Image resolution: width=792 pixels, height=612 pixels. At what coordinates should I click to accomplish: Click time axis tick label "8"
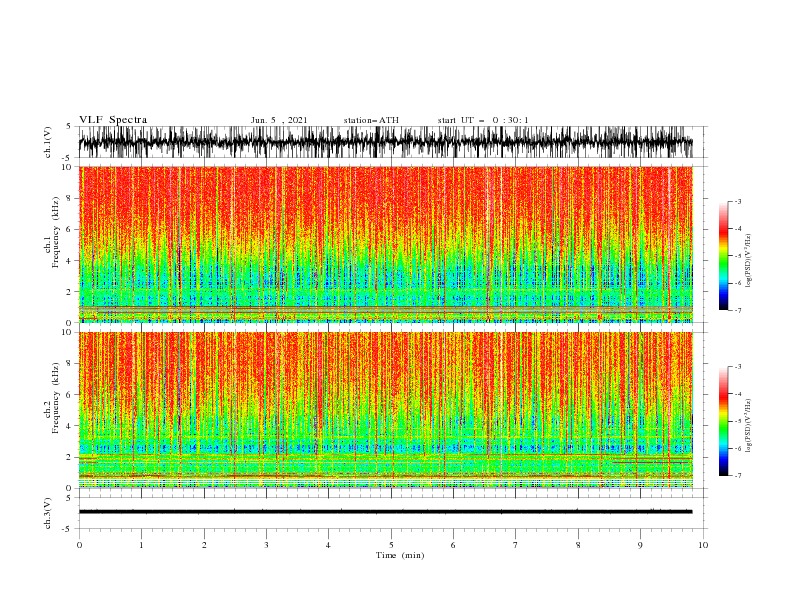point(578,545)
